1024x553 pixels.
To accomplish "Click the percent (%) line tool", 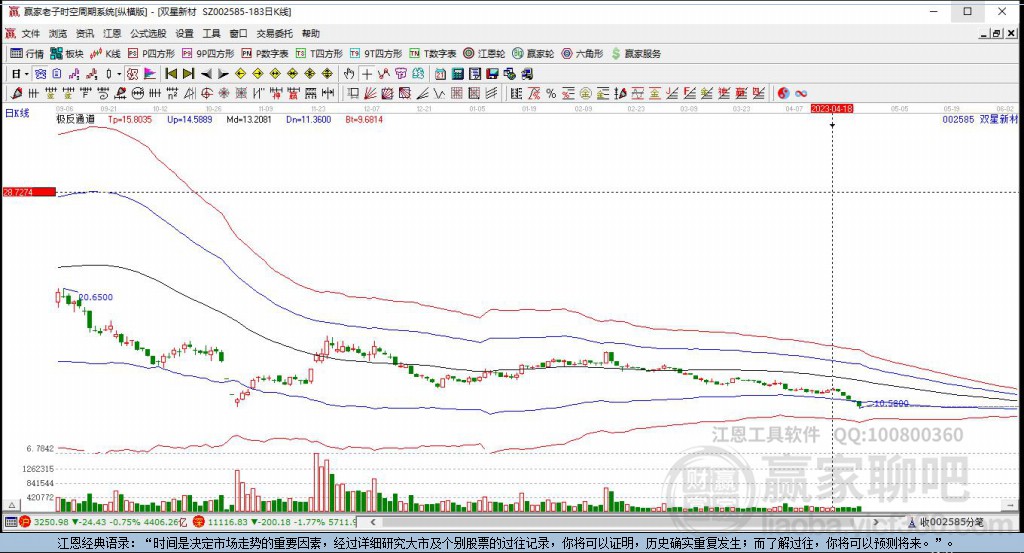I will tap(550, 93).
